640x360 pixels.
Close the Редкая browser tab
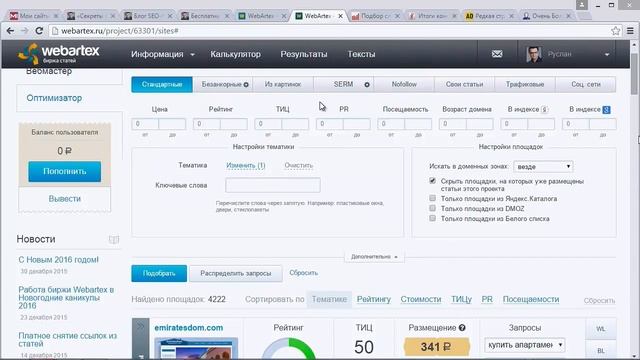pyautogui.click(x=511, y=16)
